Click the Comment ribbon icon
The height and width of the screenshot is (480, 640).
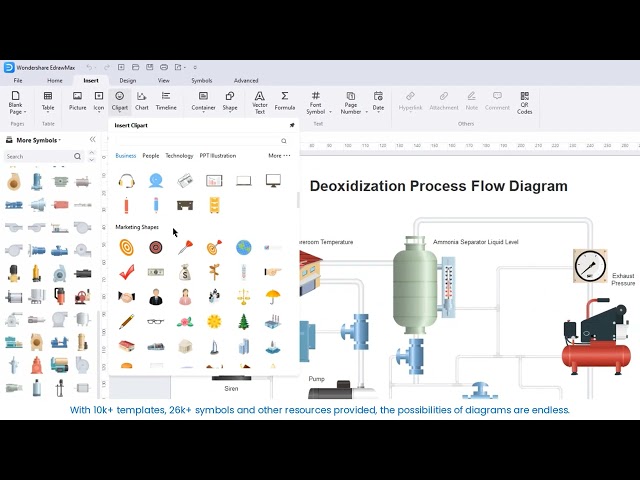pos(497,101)
